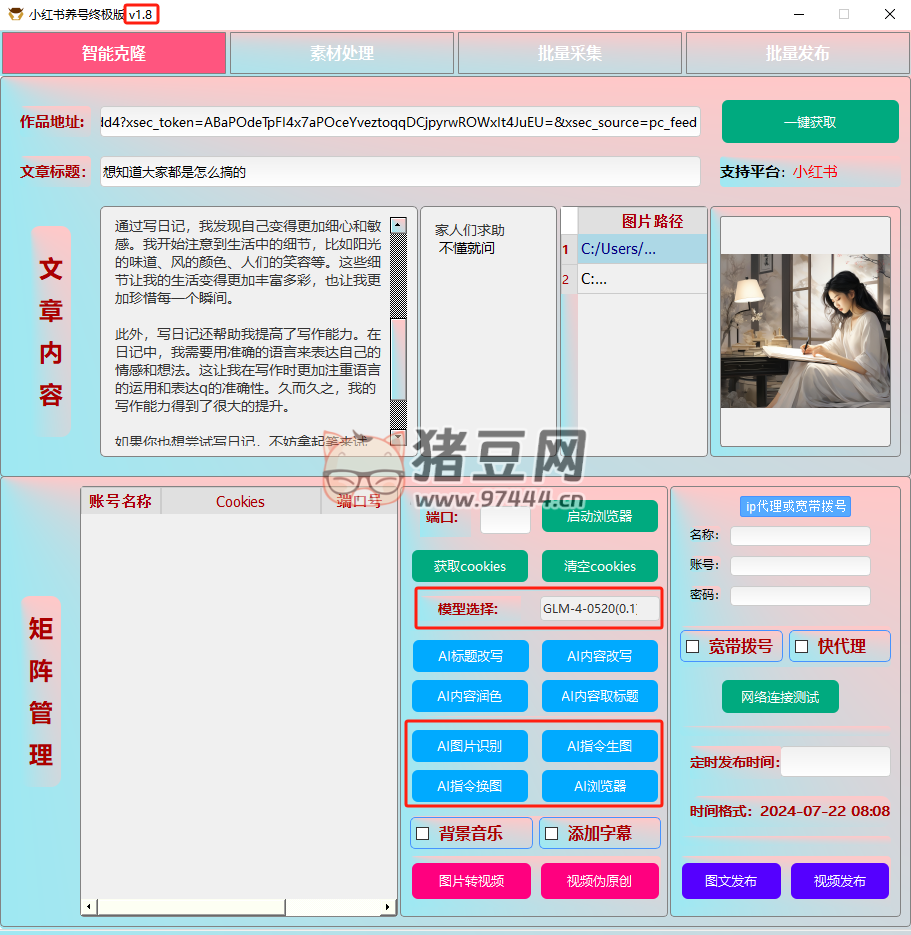The image size is (911, 935).
Task: Open the 模型选择 GLM-4-0520 dropdown
Action: tap(600, 609)
